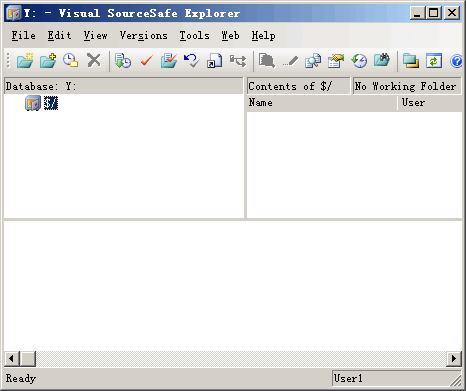
Task: Click the red Check Out checkmark icon
Action: click(x=146, y=61)
